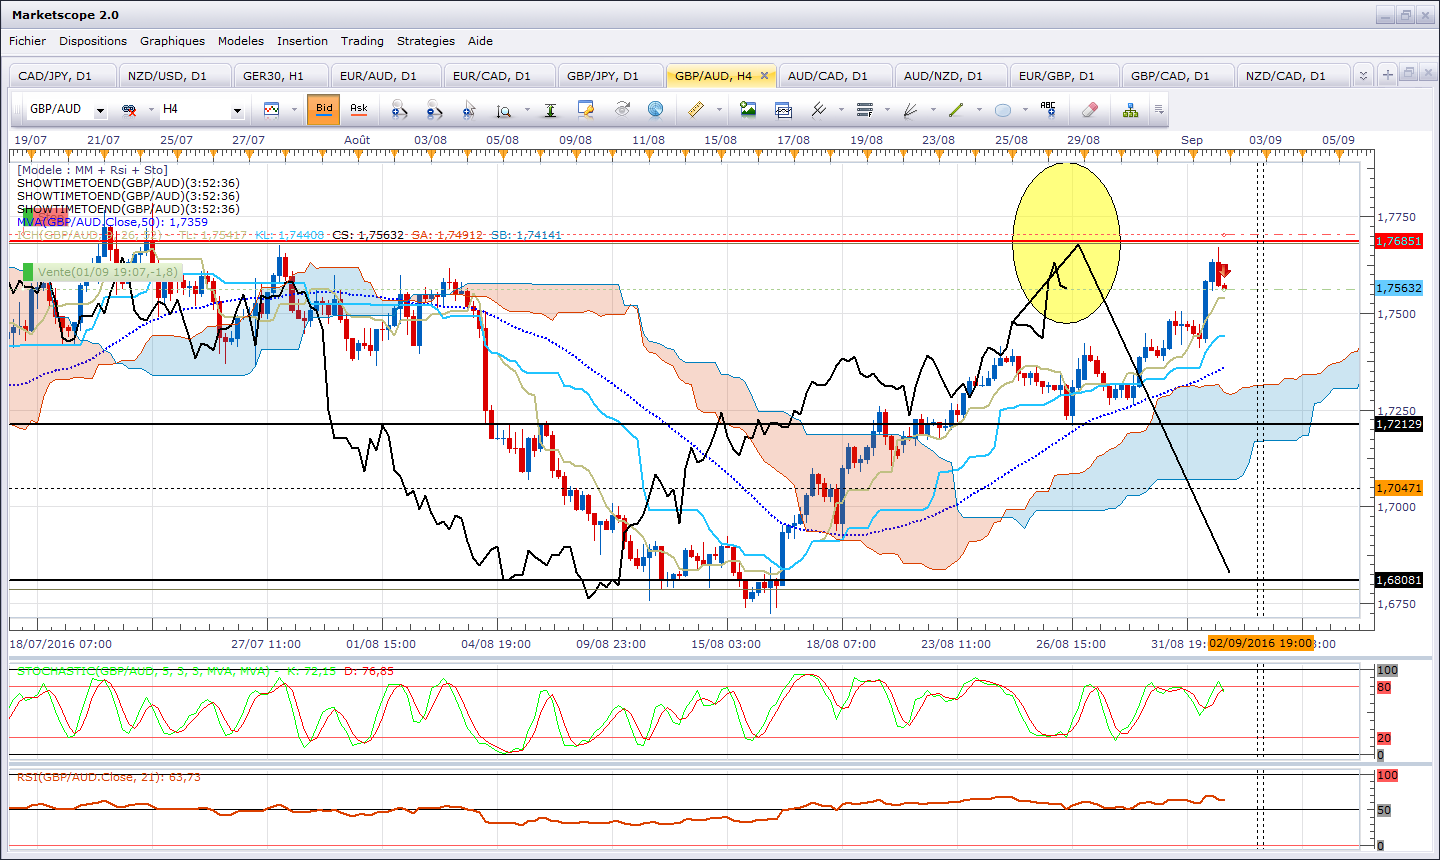Select the eraser tool in toolbar
Viewport: 1440px width, 860px height.
pyautogui.click(x=1090, y=109)
